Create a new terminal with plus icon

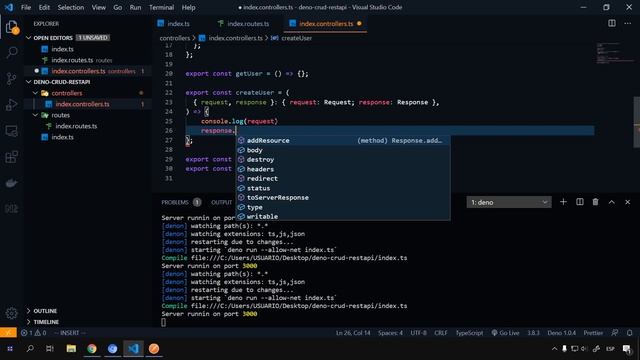tap(563, 202)
